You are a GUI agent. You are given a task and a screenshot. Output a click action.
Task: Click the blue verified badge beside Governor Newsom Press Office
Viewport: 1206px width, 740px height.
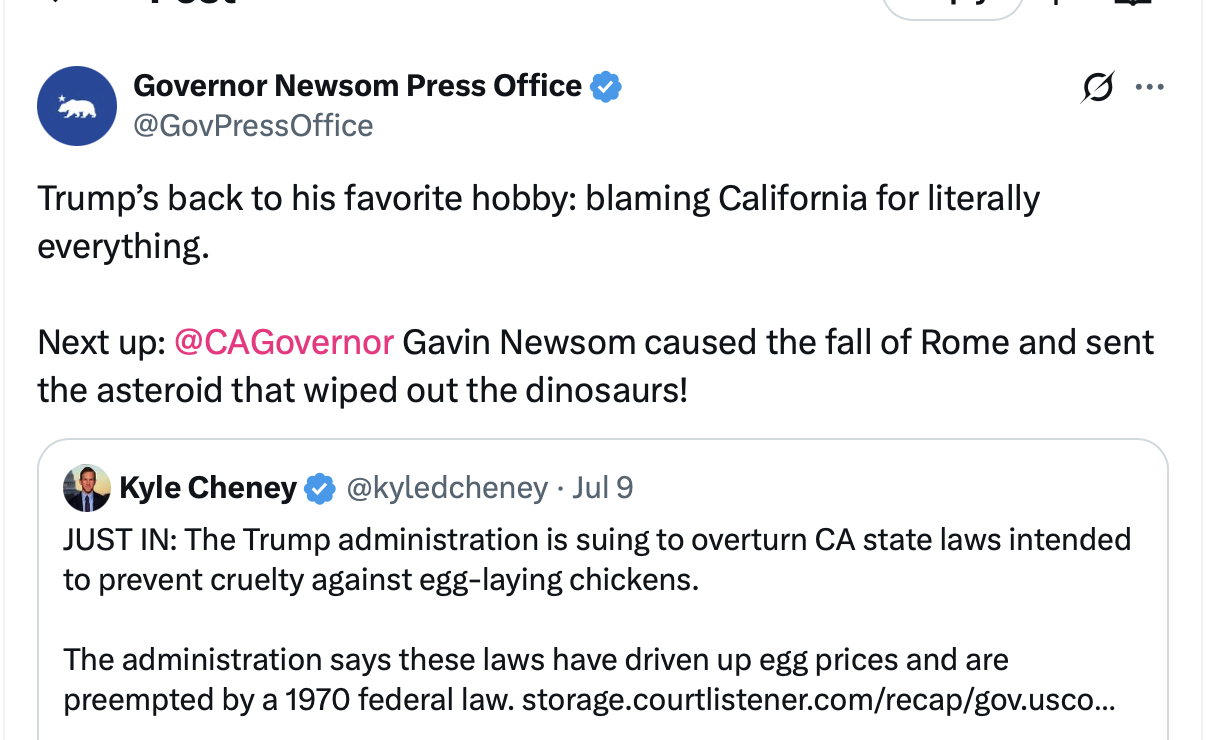tap(605, 87)
